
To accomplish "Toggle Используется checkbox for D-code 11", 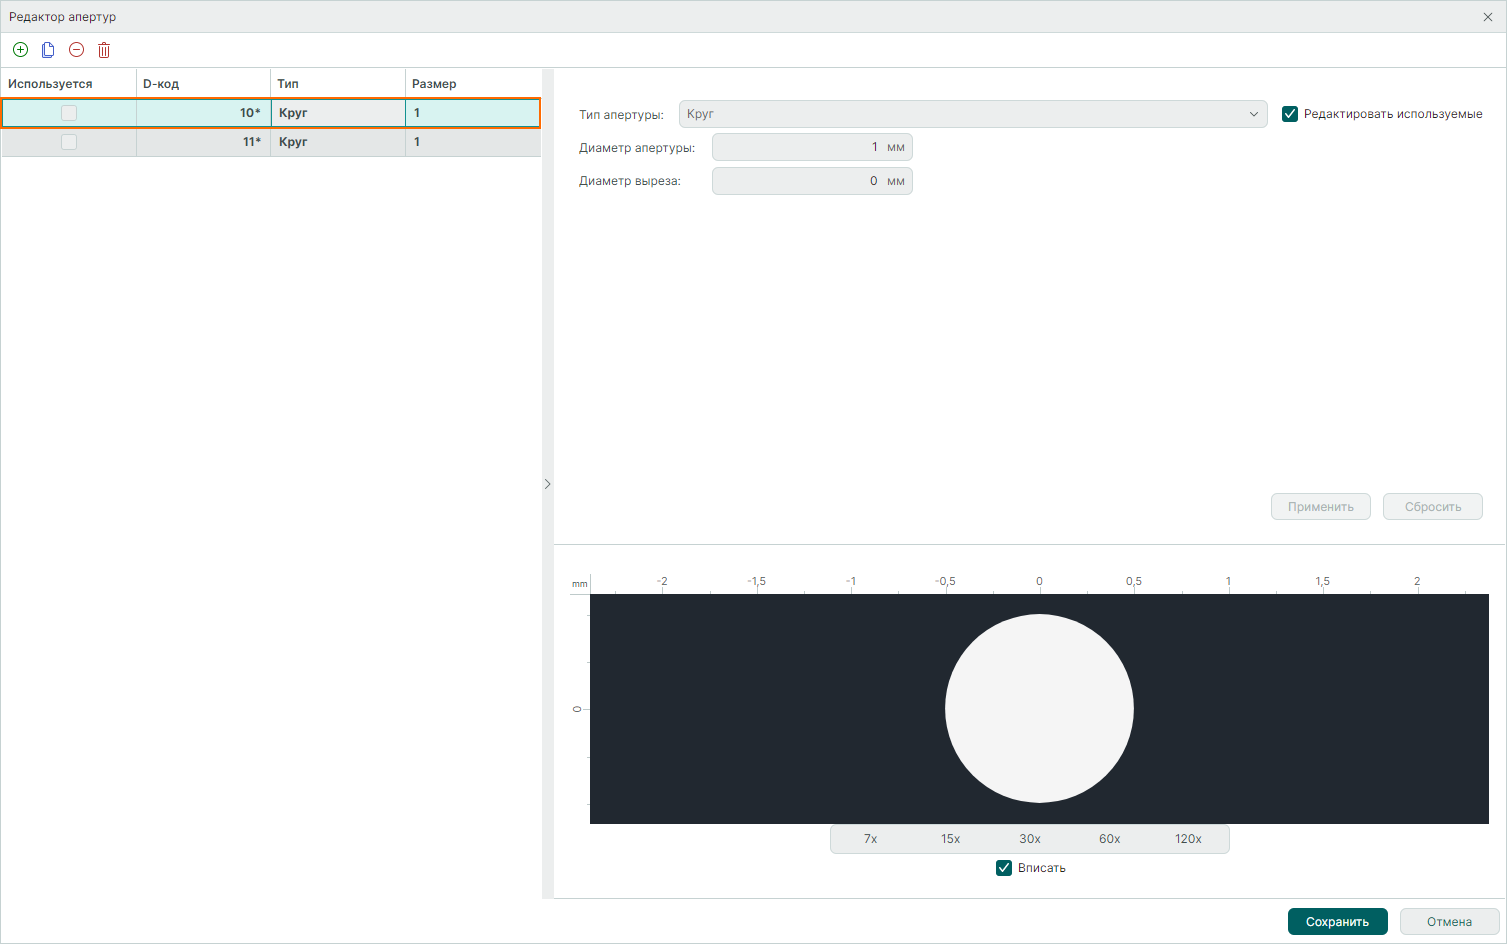I will (69, 142).
